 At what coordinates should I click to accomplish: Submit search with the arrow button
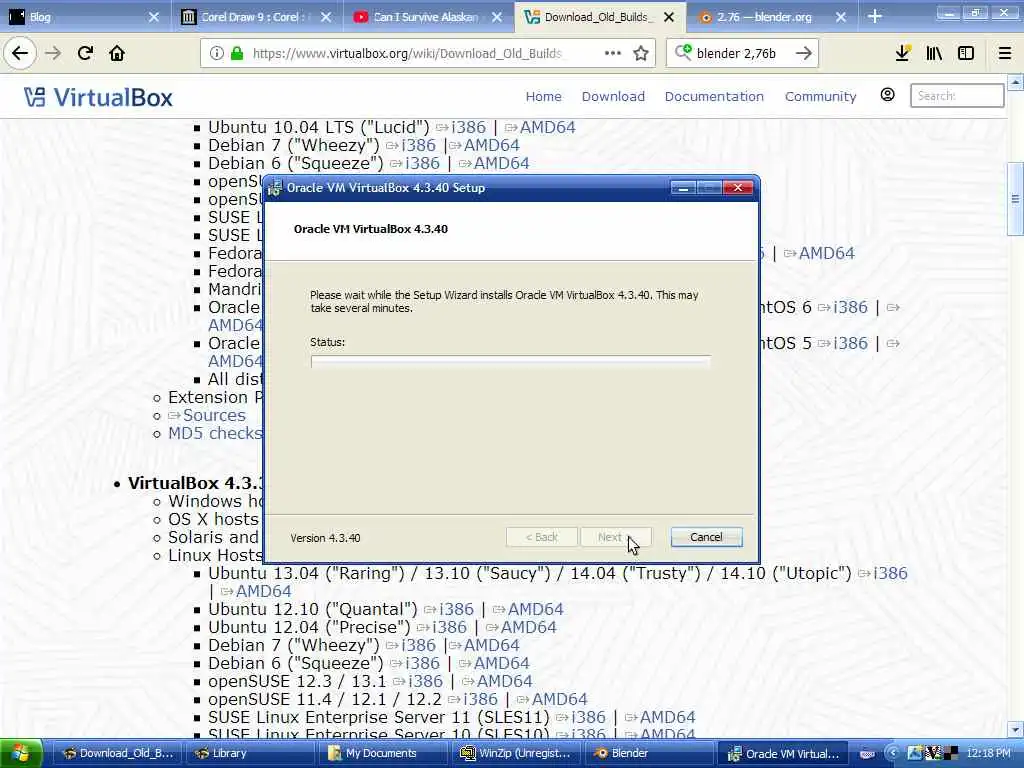(x=804, y=54)
